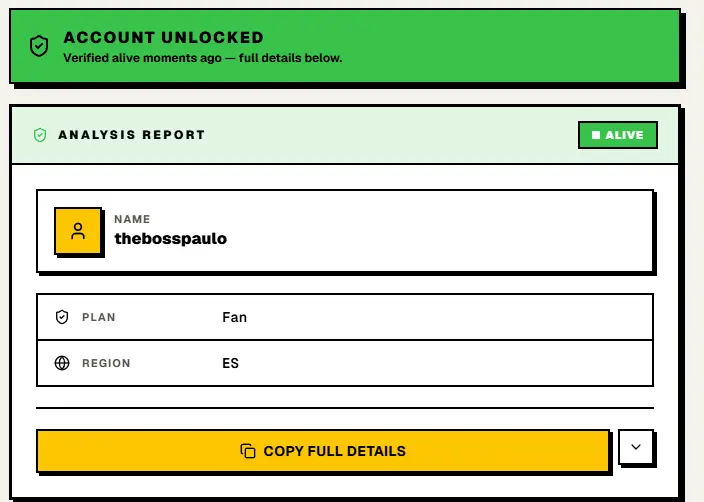The height and width of the screenshot is (502, 704).
Task: Click the REGION row label
Action: [x=106, y=363]
